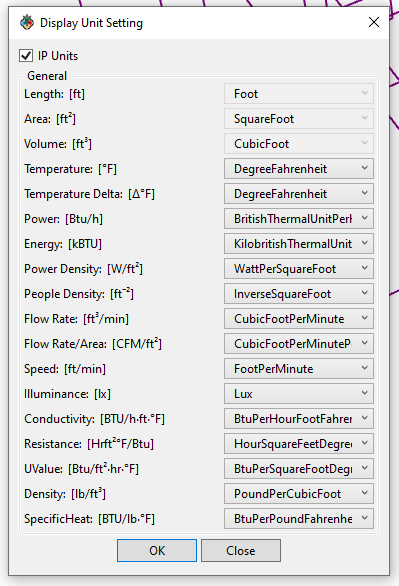
Task: Expand the Conductivity unit dropdown
Action: pyautogui.click(x=299, y=419)
